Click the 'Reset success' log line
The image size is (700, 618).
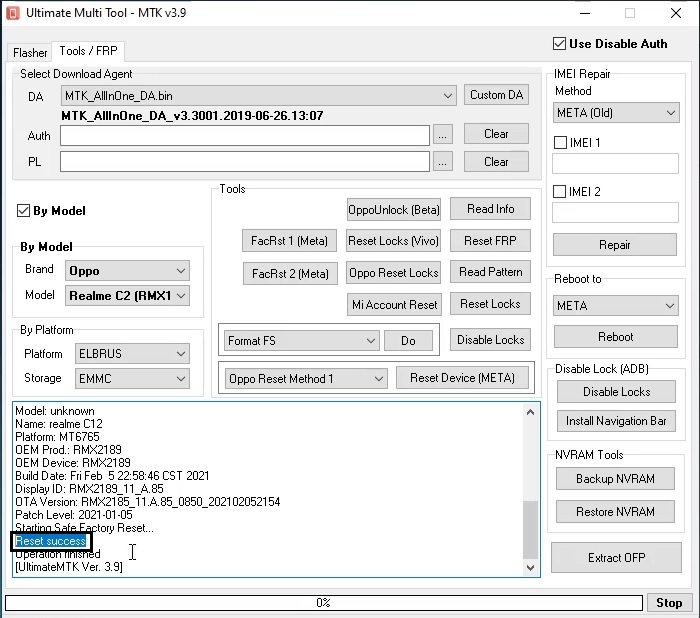click(50, 541)
